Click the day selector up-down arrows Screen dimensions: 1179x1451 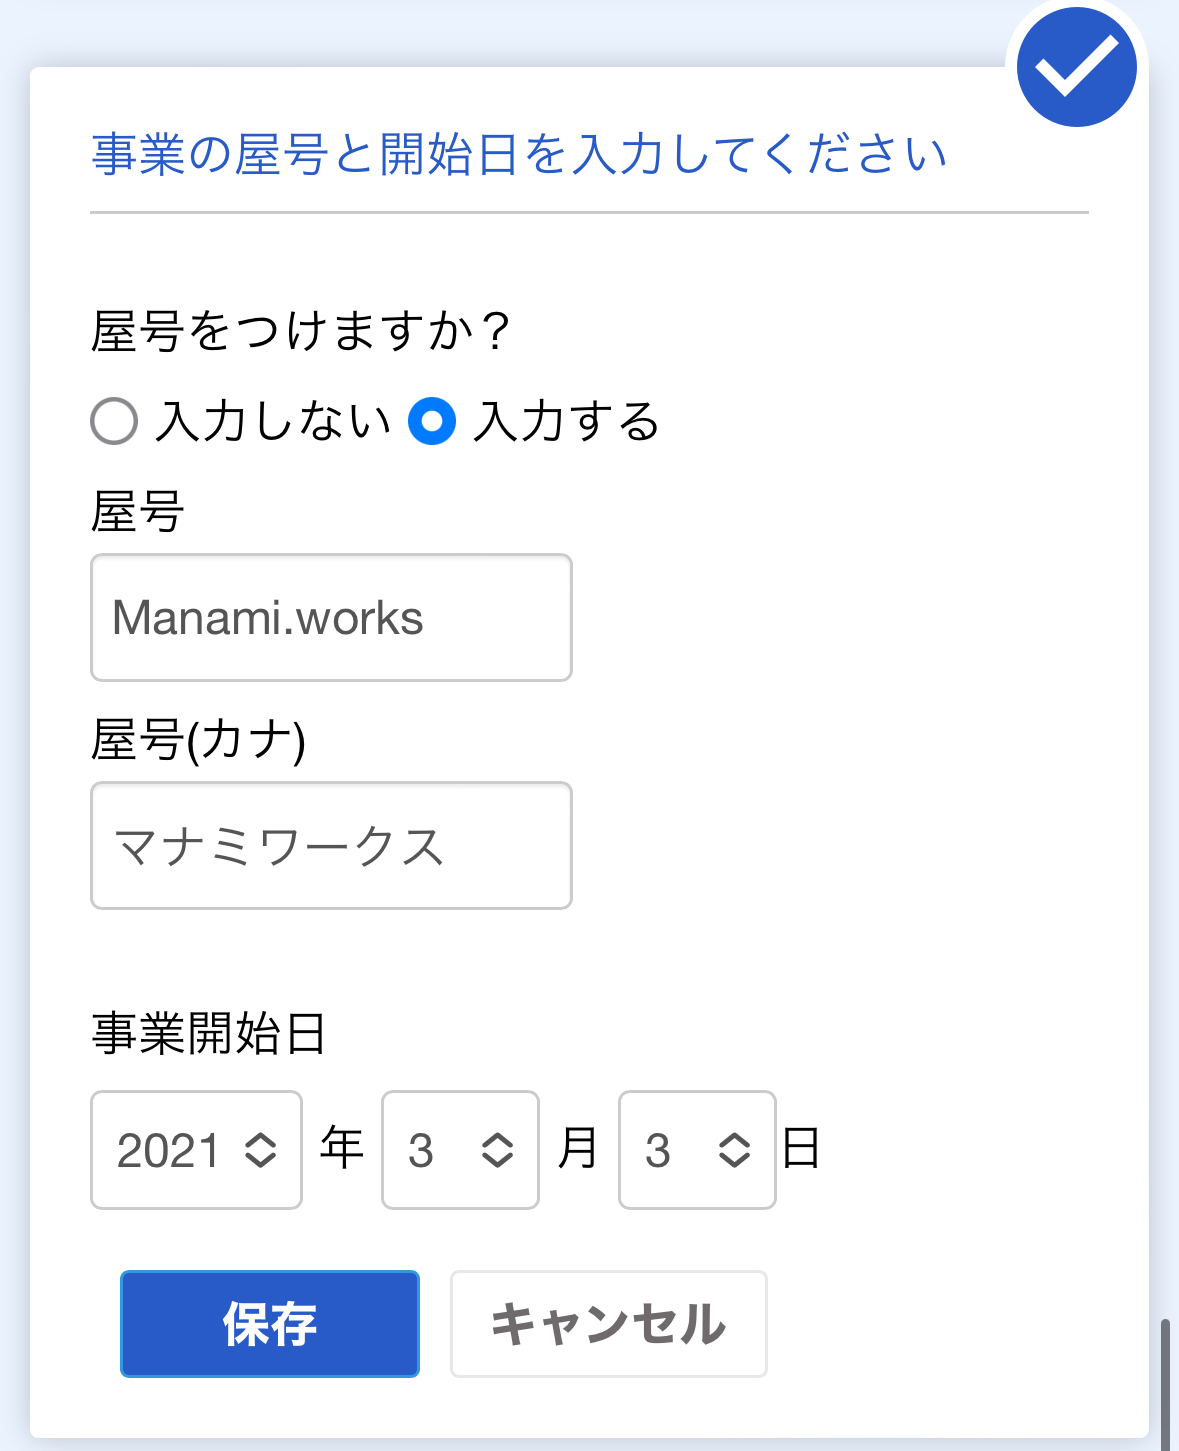[x=735, y=1150]
